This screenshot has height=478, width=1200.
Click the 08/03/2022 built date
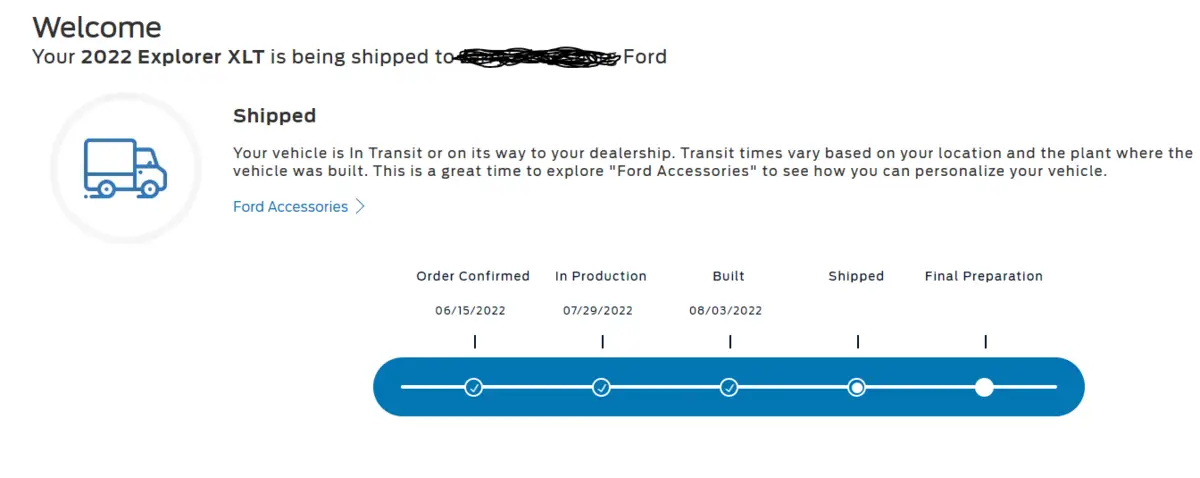pyautogui.click(x=726, y=311)
